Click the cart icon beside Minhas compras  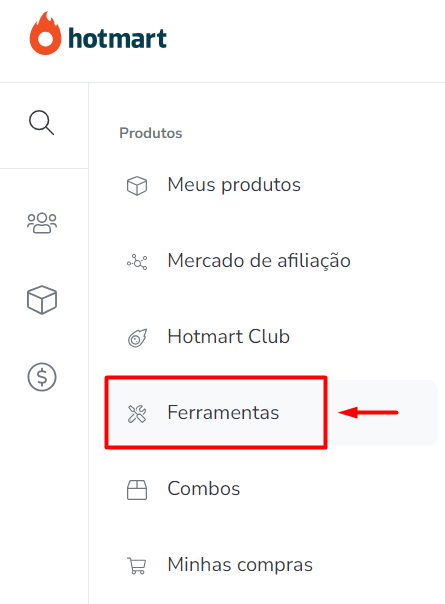(137, 566)
